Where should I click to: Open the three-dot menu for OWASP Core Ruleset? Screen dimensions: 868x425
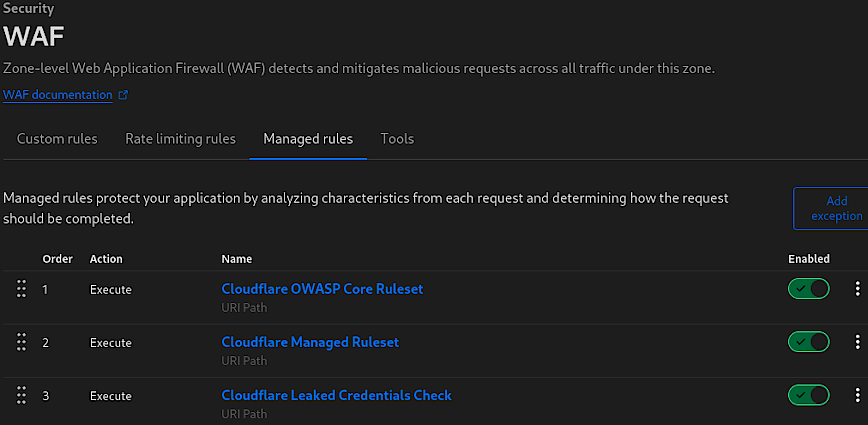click(857, 289)
